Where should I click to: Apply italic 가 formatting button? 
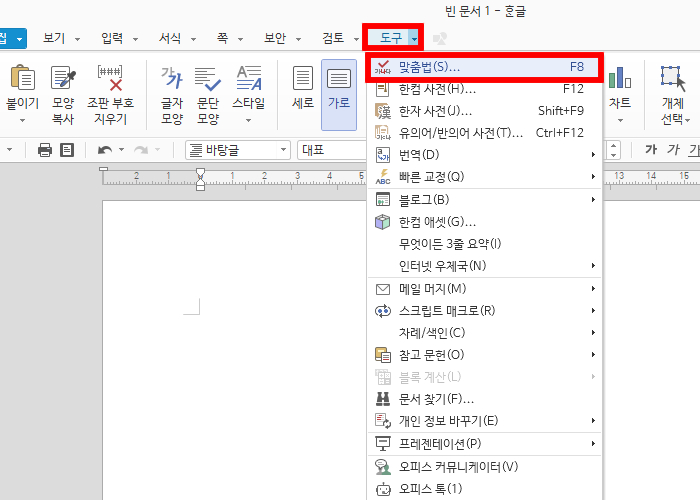(x=673, y=149)
